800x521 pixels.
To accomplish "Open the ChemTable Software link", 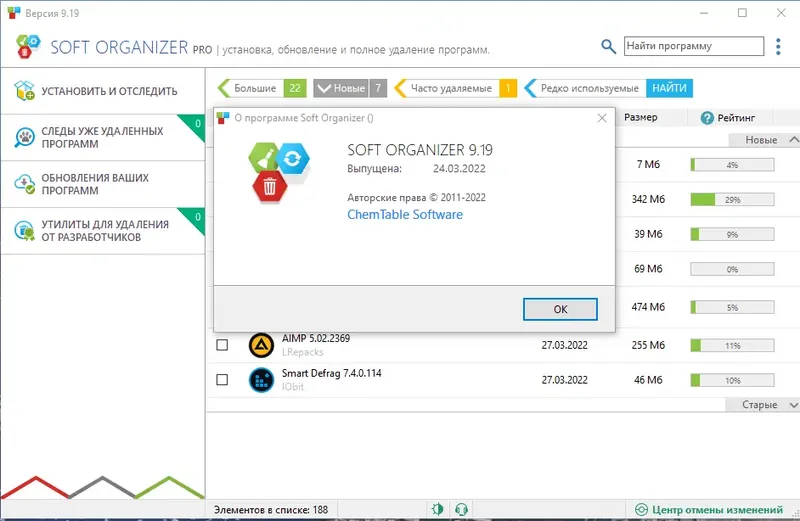I will tap(405, 214).
